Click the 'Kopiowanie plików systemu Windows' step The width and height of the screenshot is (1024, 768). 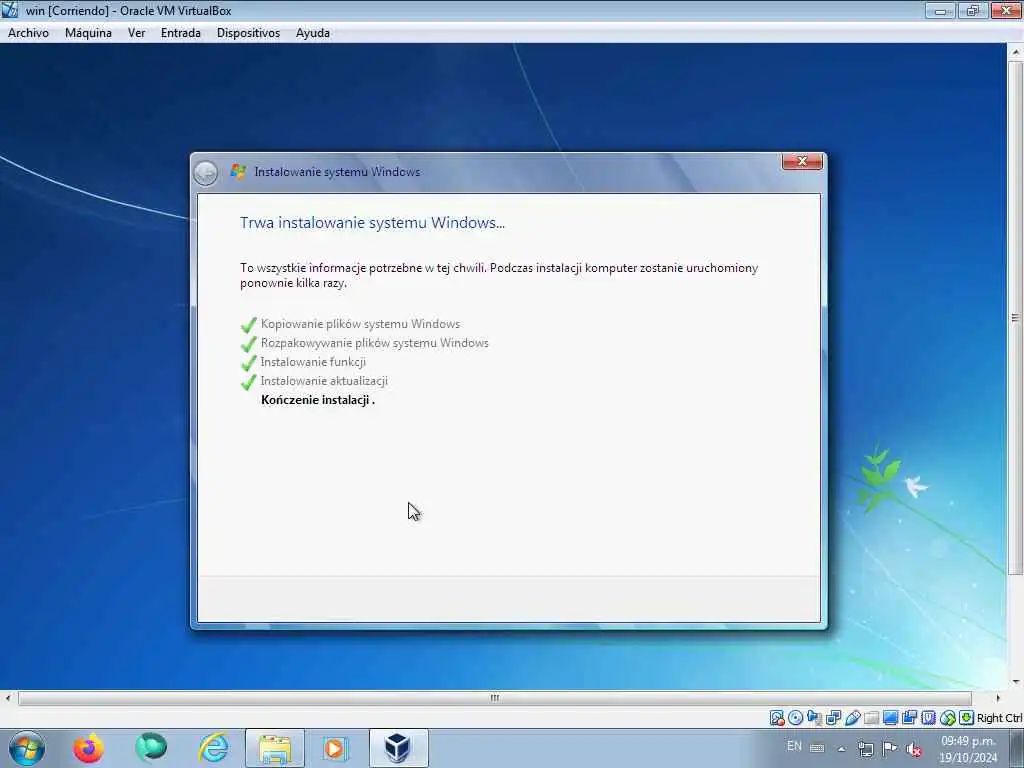click(360, 324)
